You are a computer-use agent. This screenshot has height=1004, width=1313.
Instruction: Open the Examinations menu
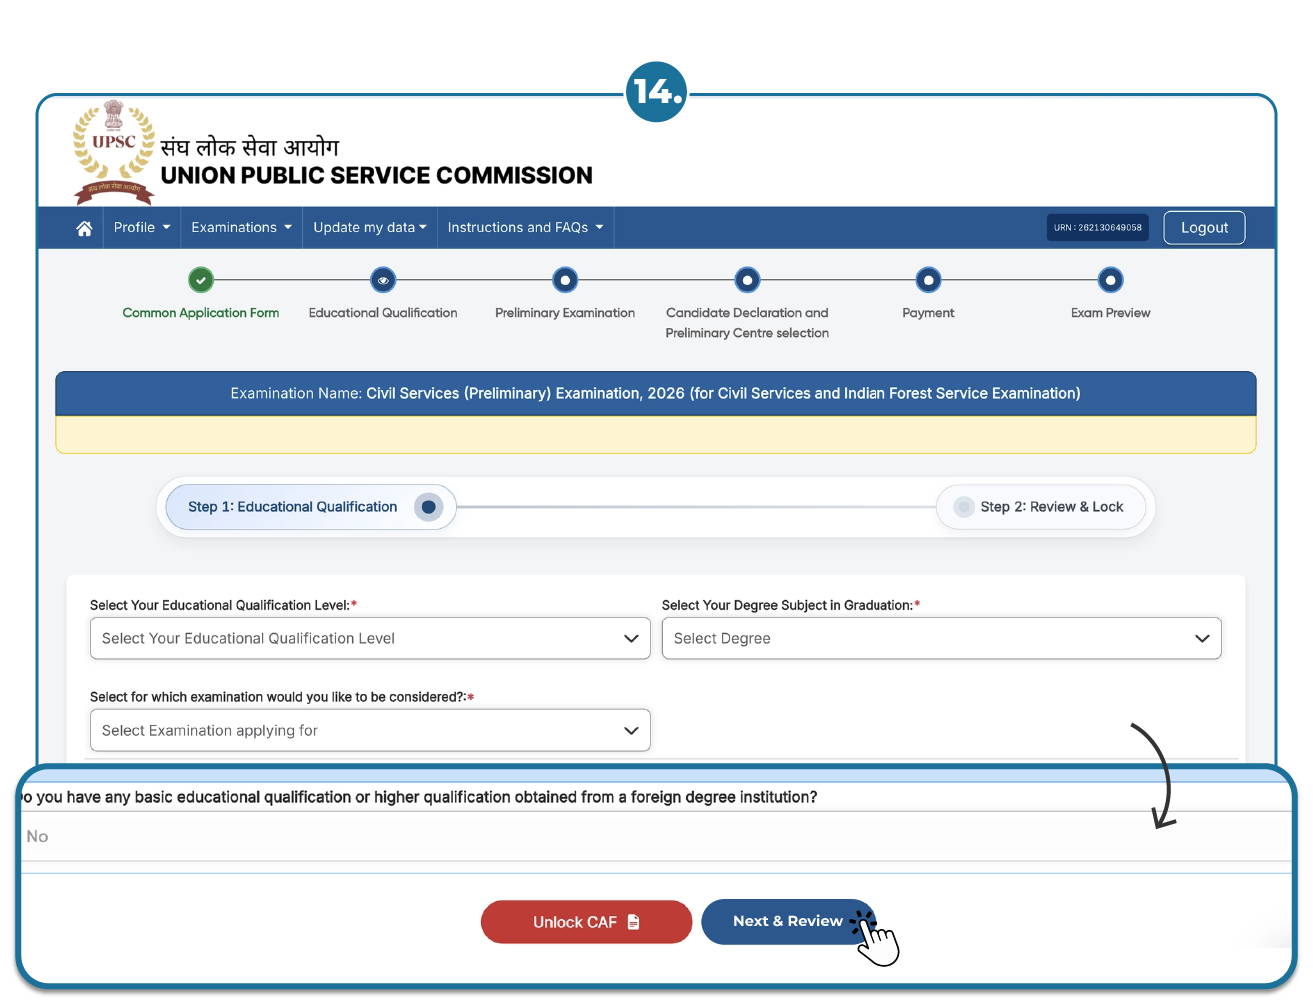pyautogui.click(x=240, y=227)
